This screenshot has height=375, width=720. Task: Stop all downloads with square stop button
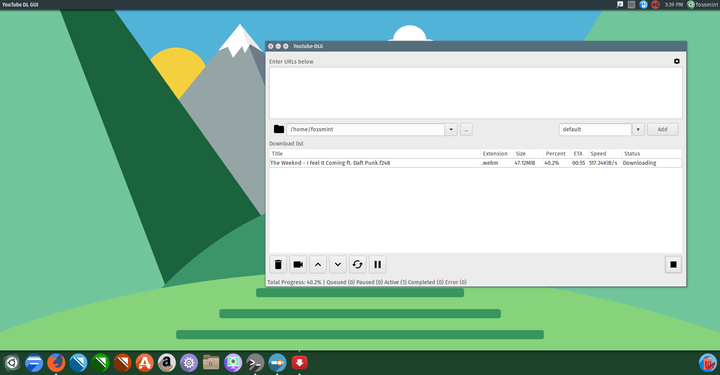[673, 264]
